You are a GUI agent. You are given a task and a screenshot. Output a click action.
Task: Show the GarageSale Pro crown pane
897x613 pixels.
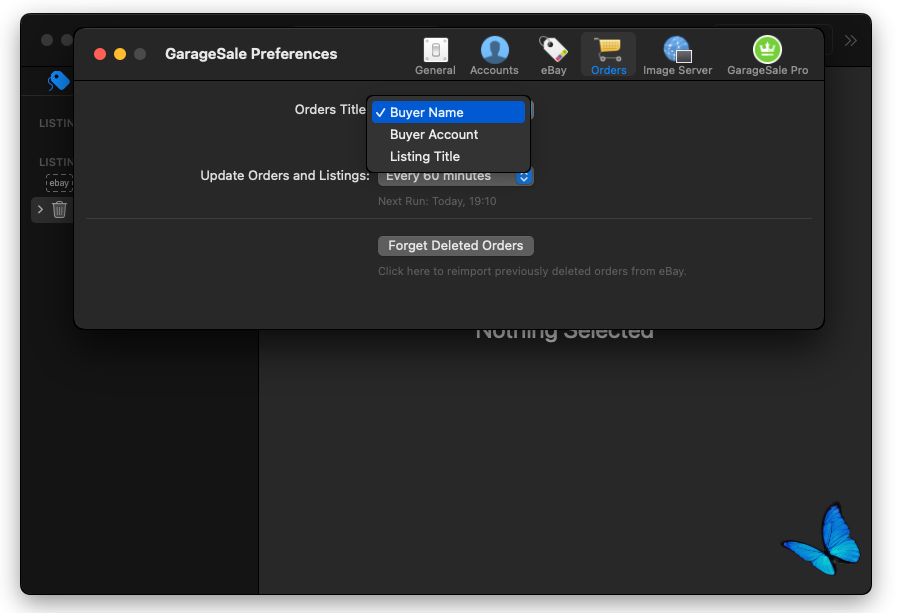[767, 56]
